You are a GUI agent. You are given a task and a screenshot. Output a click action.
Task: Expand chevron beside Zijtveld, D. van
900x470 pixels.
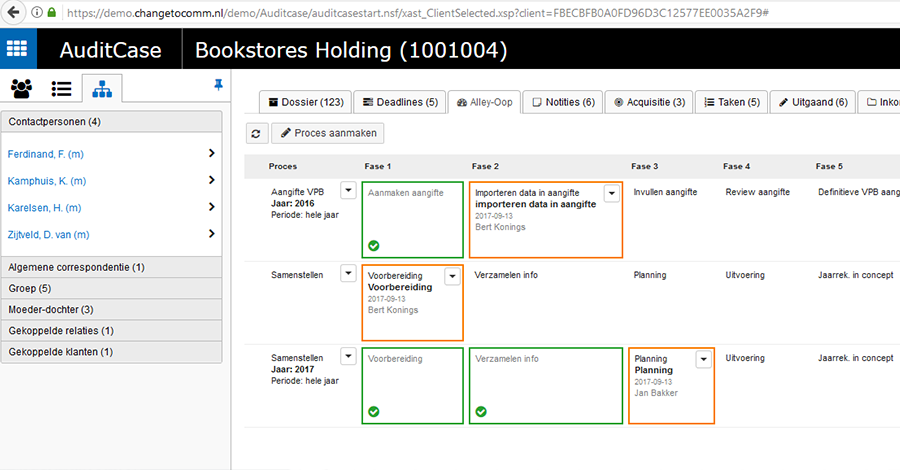[x=211, y=234]
